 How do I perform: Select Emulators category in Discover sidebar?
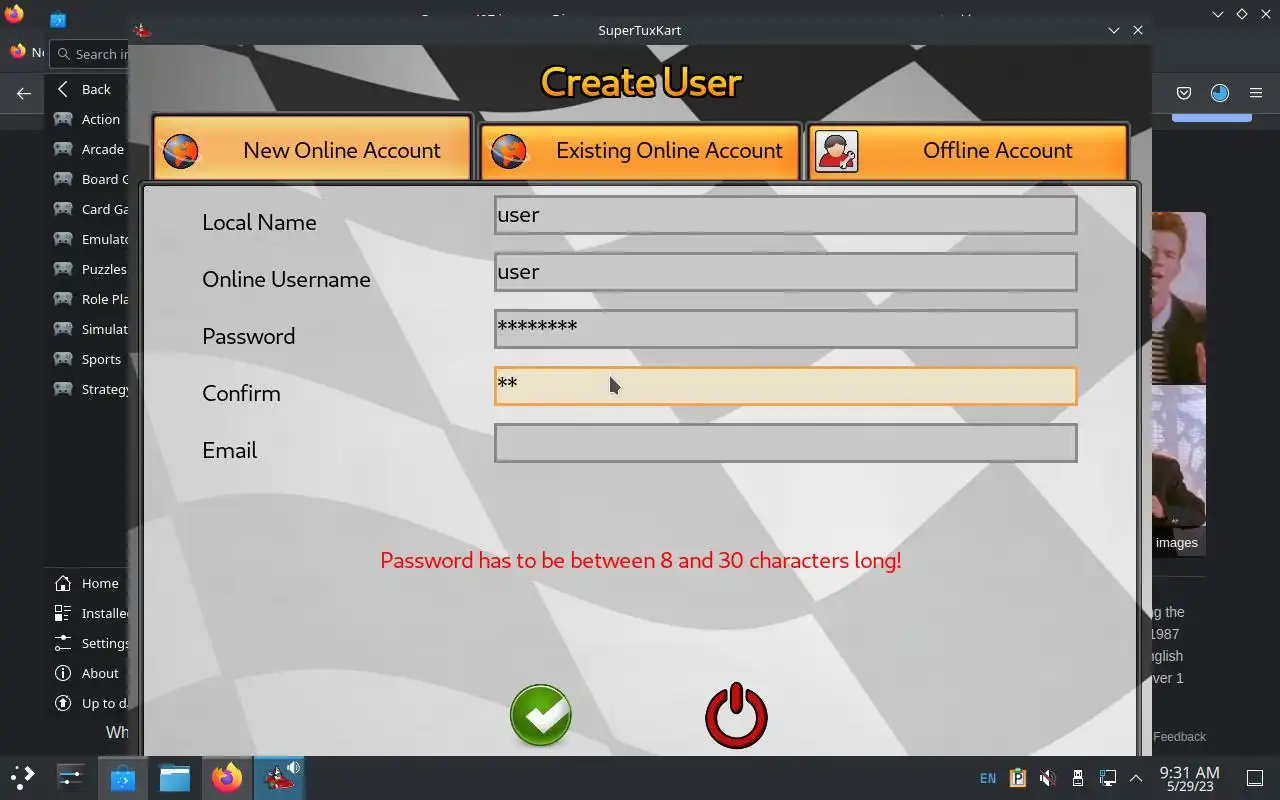(x=88, y=239)
